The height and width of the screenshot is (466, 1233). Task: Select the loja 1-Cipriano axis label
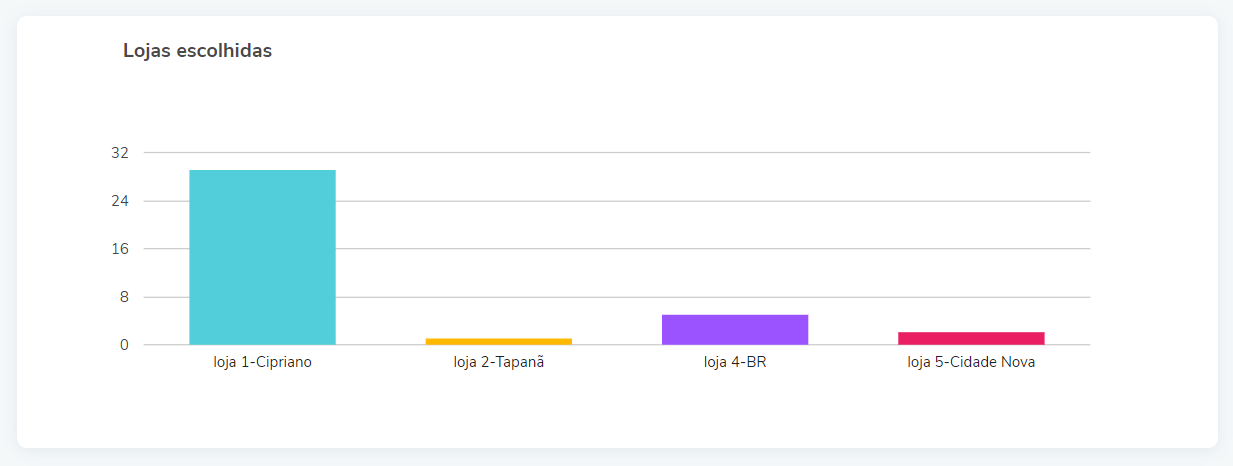coord(262,362)
